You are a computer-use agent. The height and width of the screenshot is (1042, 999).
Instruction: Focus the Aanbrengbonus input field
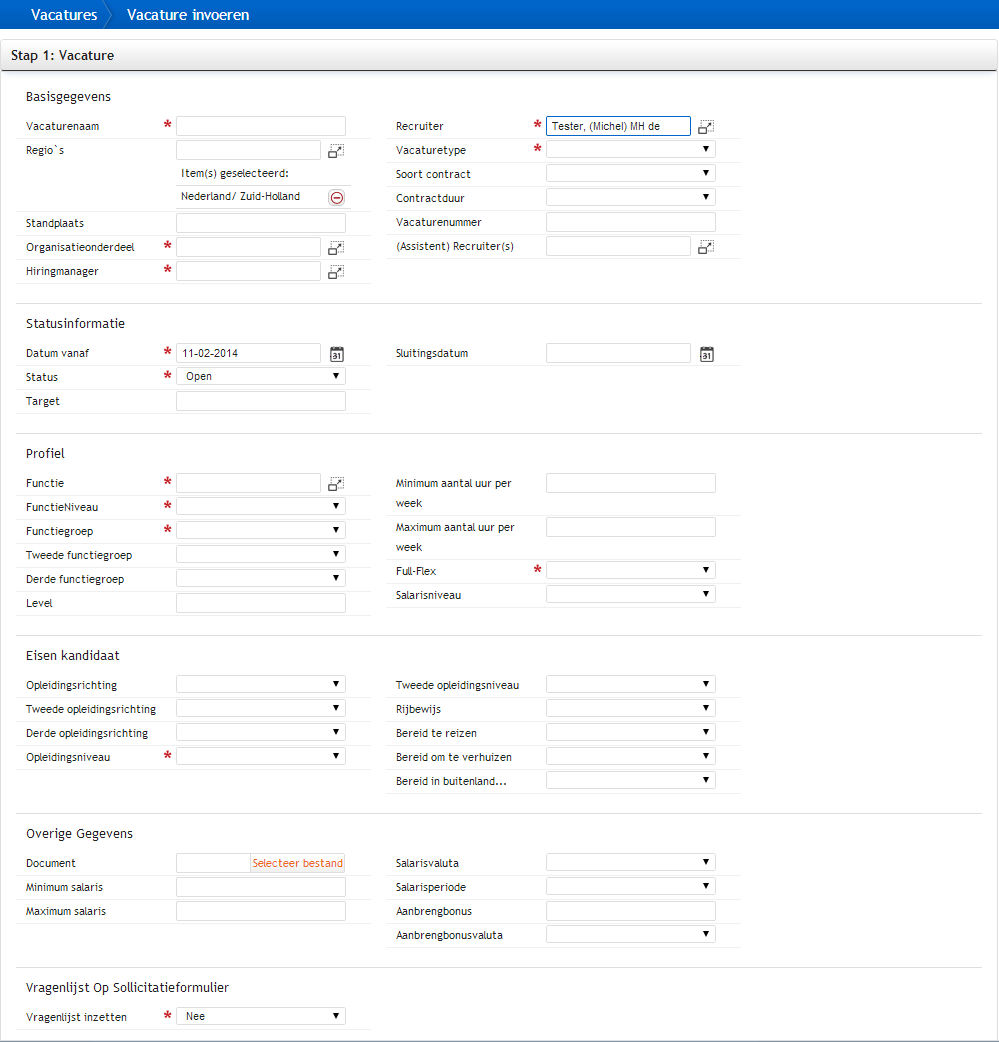click(631, 911)
